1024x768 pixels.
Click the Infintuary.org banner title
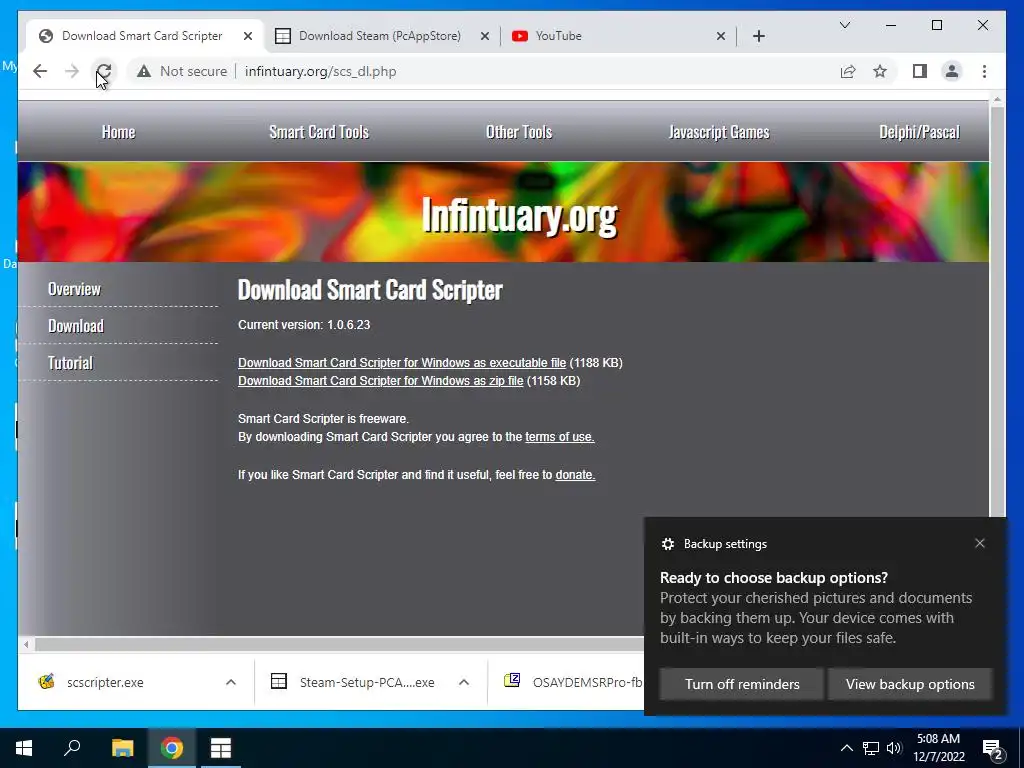pos(519,216)
